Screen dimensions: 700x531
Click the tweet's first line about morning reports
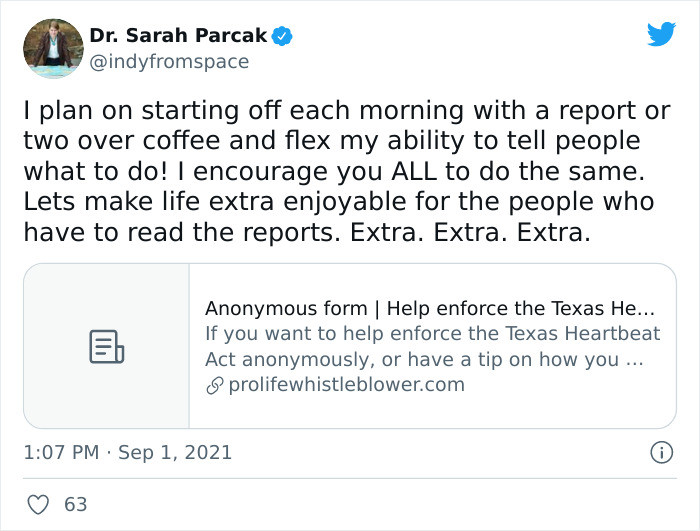347,111
